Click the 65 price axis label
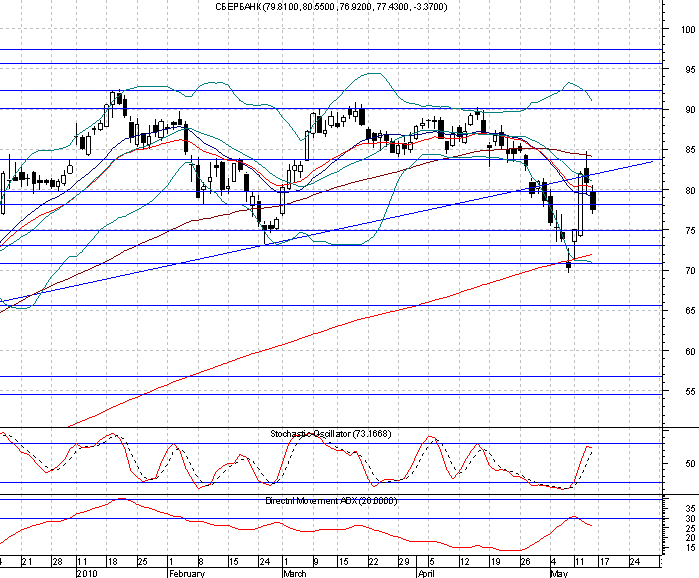The width and height of the screenshot is (699, 578). click(x=690, y=311)
